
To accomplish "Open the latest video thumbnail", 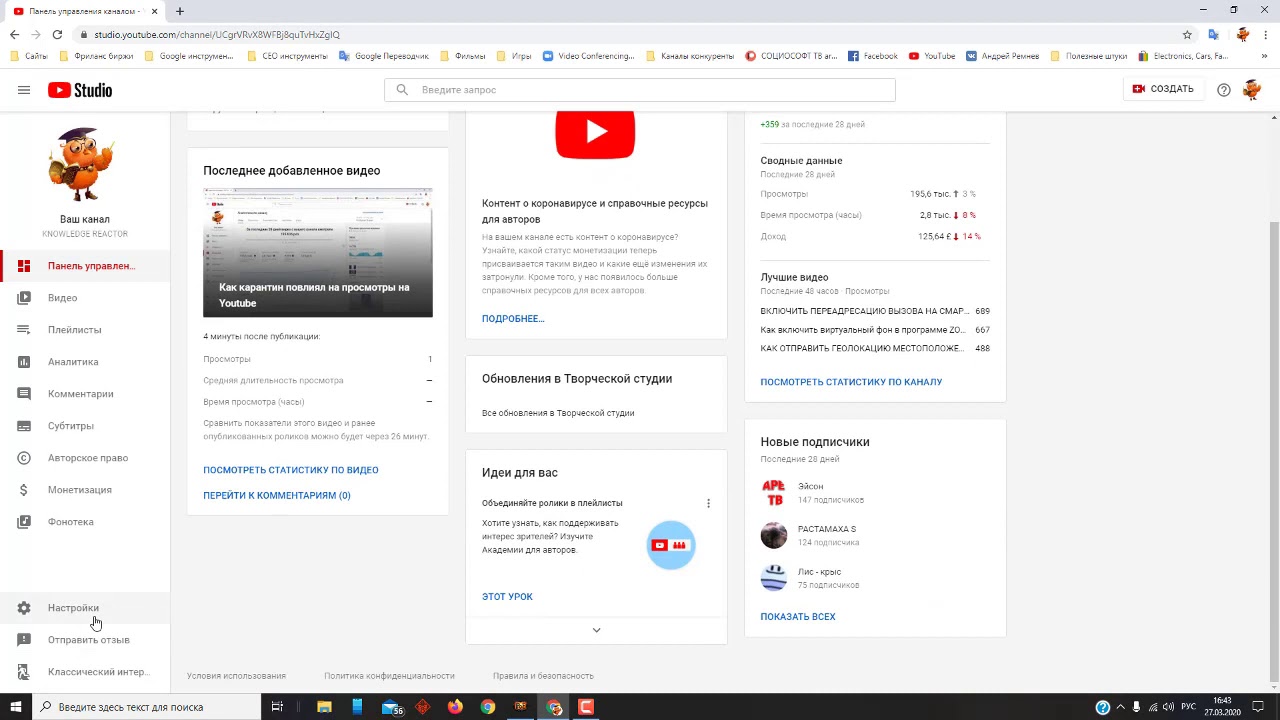I will click(x=318, y=252).
